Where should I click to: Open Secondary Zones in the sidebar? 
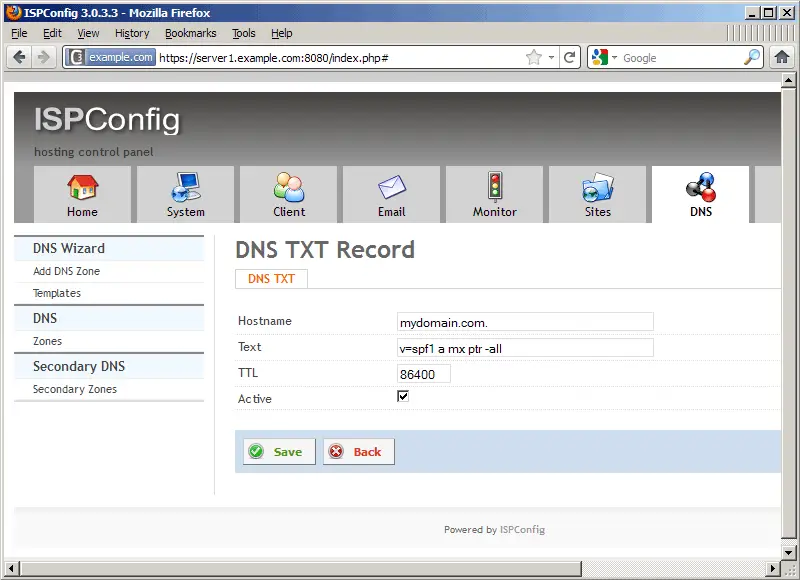click(x=74, y=389)
